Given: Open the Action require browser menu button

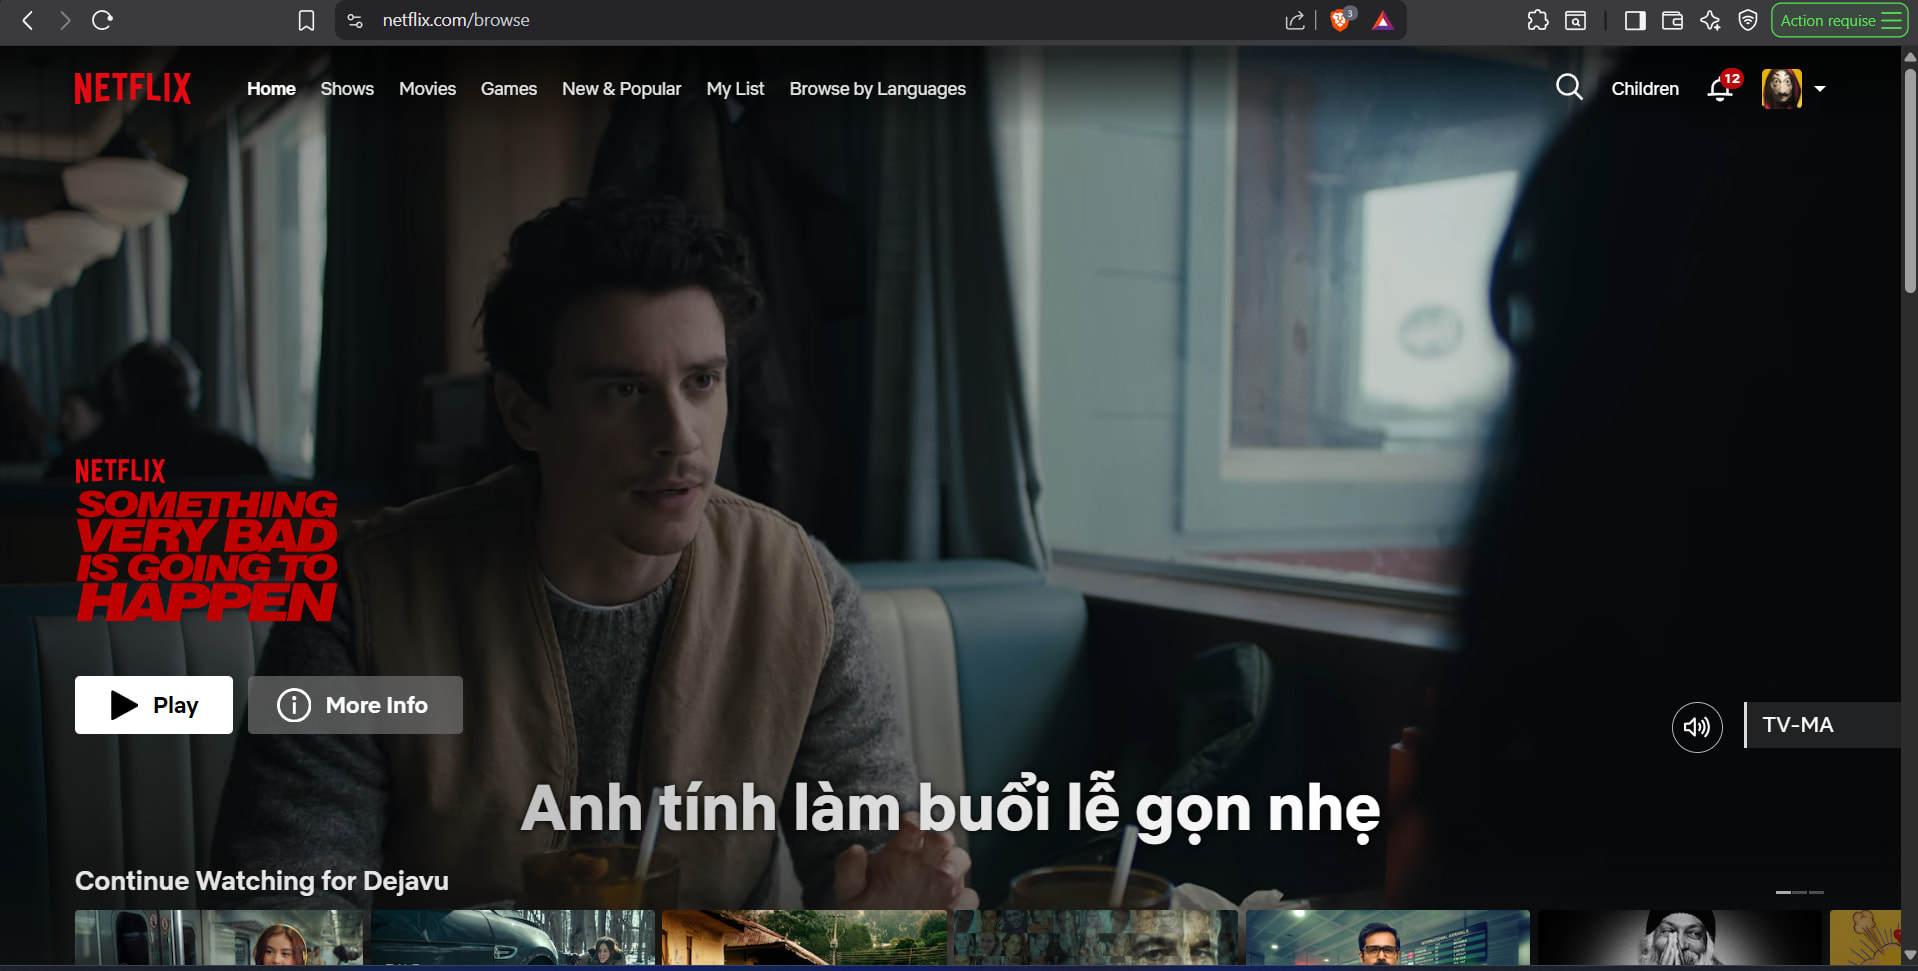Looking at the screenshot, I should pyautogui.click(x=1840, y=20).
